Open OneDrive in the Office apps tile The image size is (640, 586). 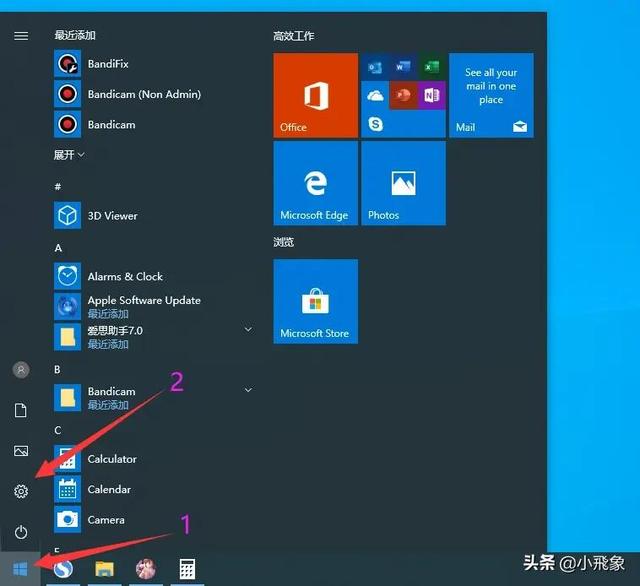click(375, 95)
